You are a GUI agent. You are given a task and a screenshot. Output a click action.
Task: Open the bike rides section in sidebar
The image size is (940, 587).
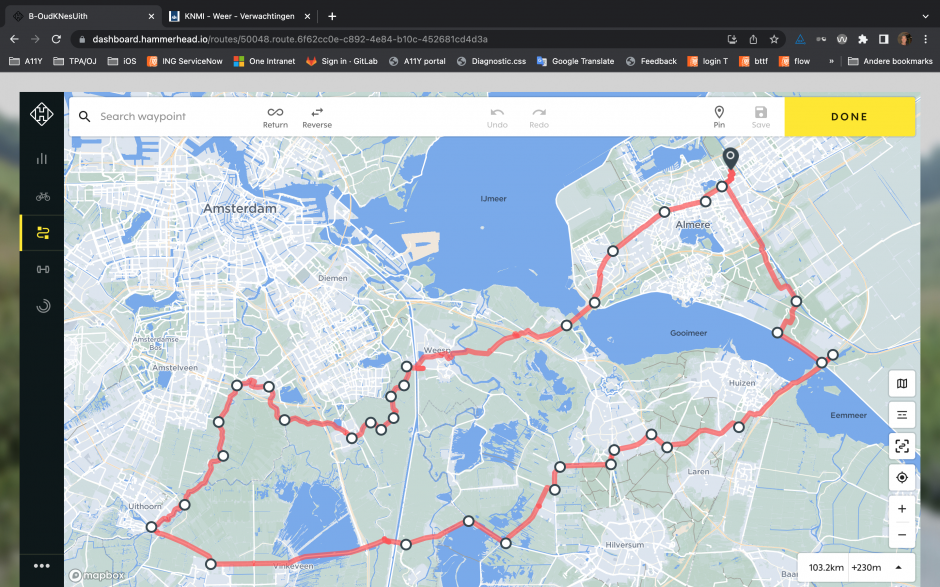pyautogui.click(x=42, y=196)
